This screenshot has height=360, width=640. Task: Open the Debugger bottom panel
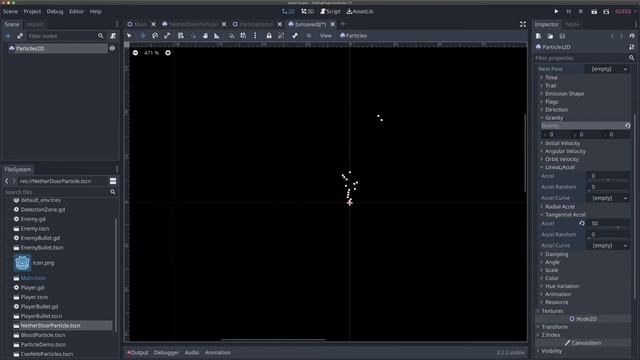166,353
